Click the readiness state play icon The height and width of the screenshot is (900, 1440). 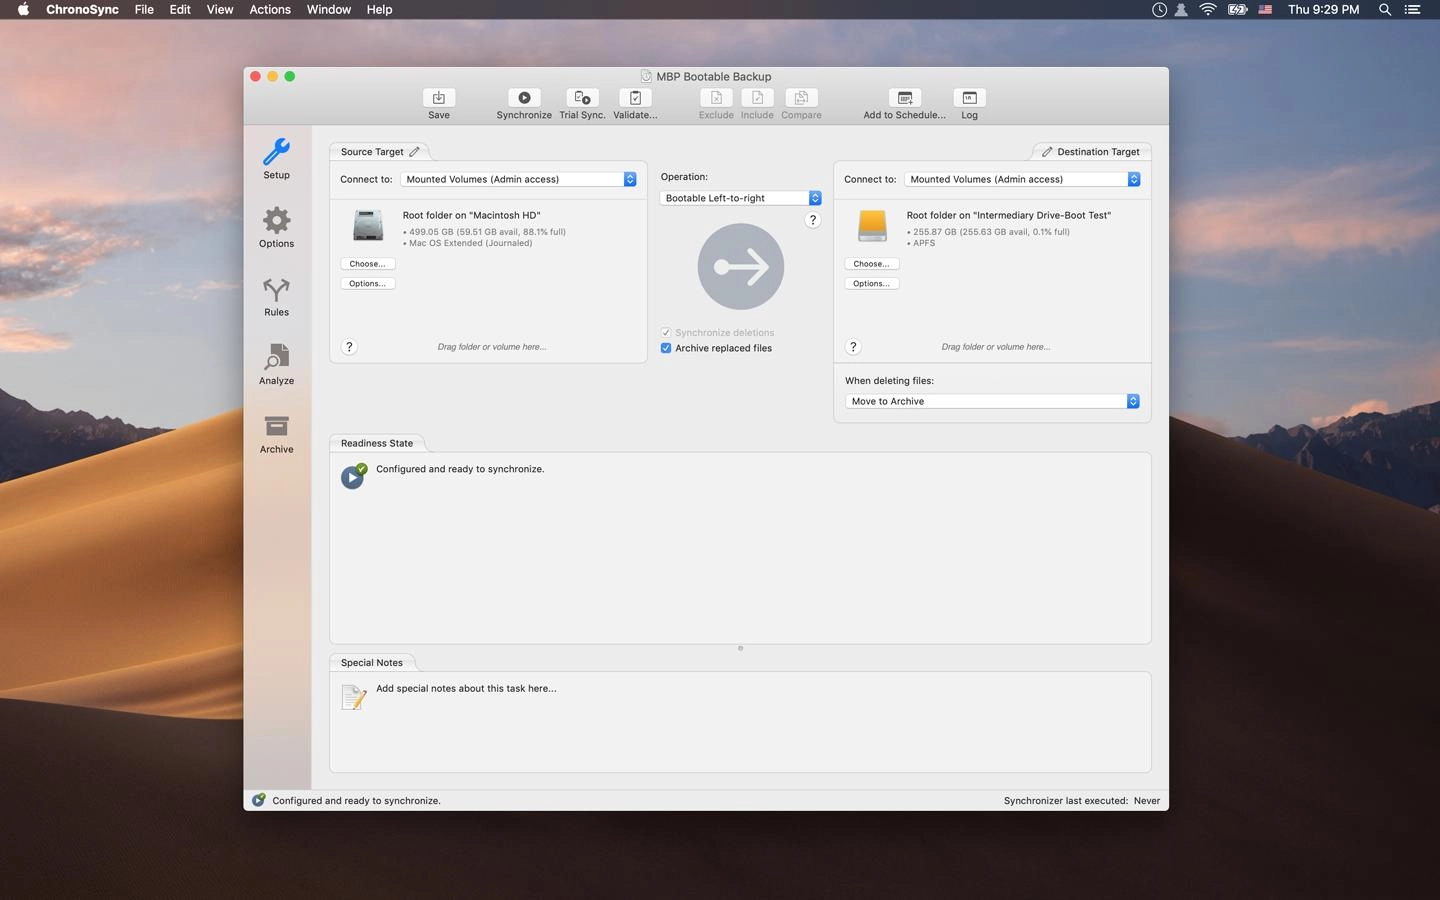pyautogui.click(x=353, y=476)
